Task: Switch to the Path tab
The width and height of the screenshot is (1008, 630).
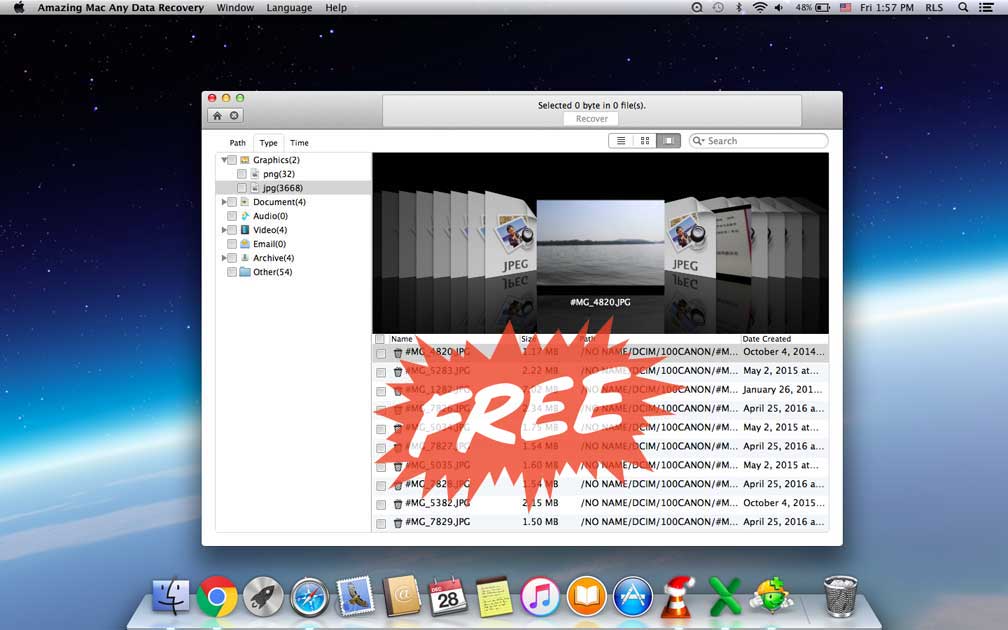Action: point(237,143)
